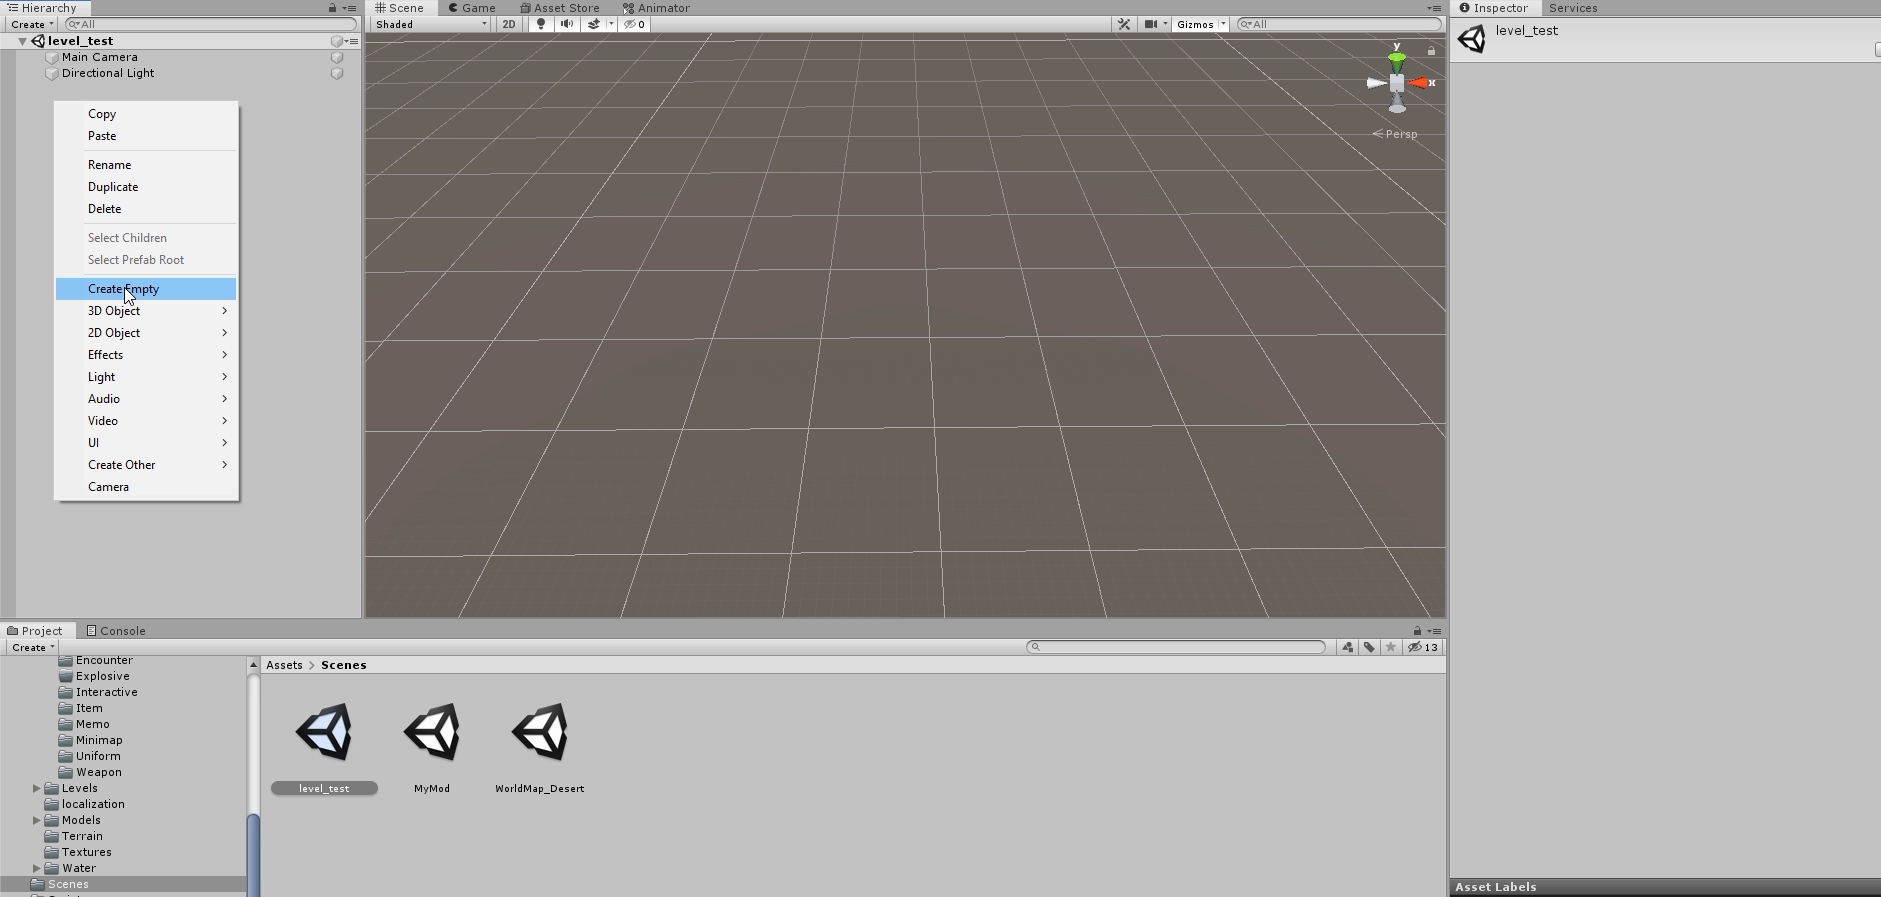This screenshot has width=1881, height=897.
Task: Expand the Audio submenu
Action: click(x=146, y=399)
